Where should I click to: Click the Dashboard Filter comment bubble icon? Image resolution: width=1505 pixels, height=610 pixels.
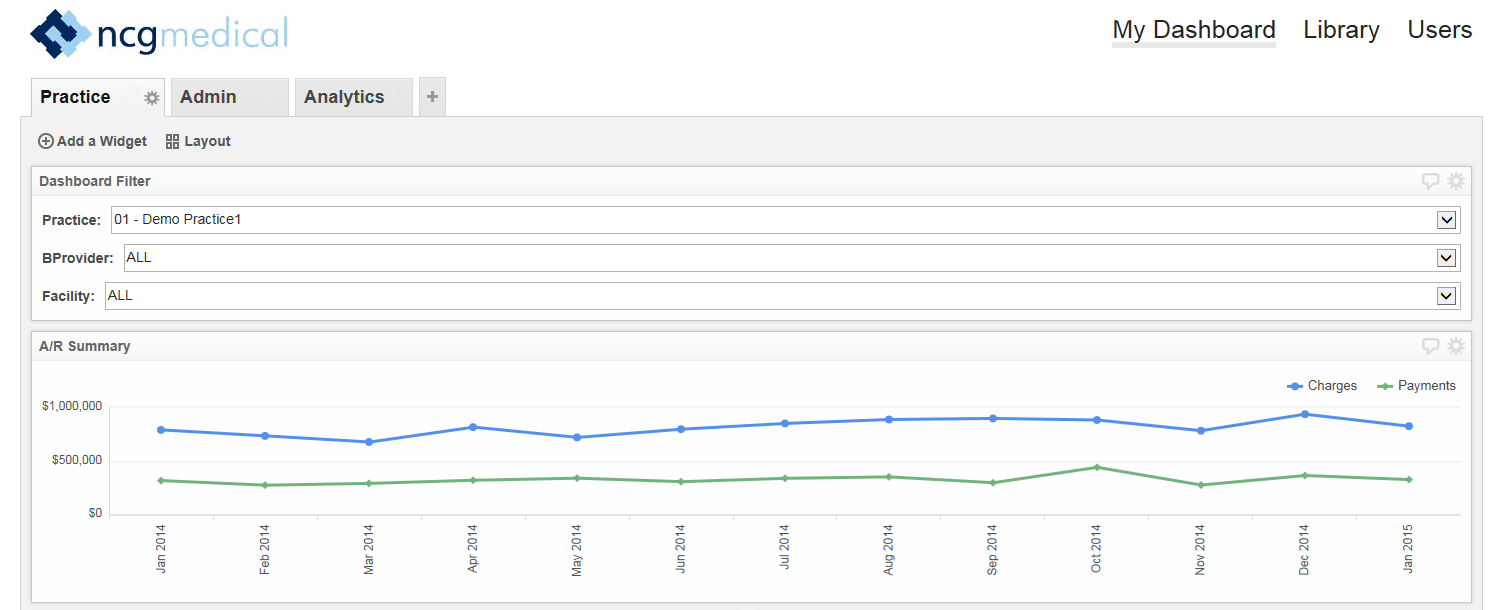1431,181
